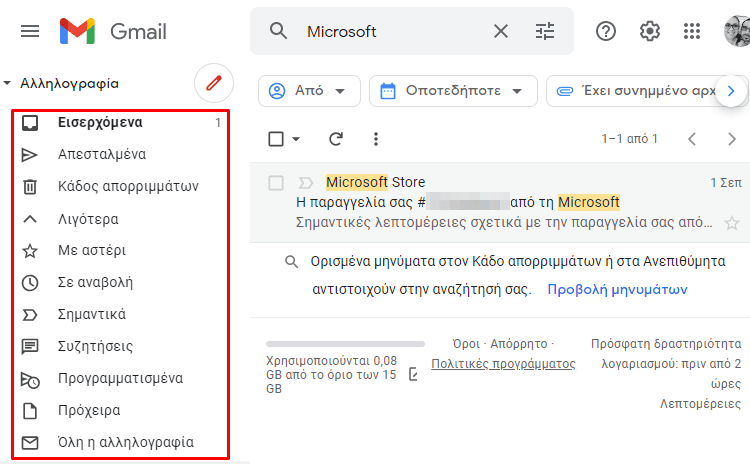Click the search magnifier icon

[x=278, y=31]
